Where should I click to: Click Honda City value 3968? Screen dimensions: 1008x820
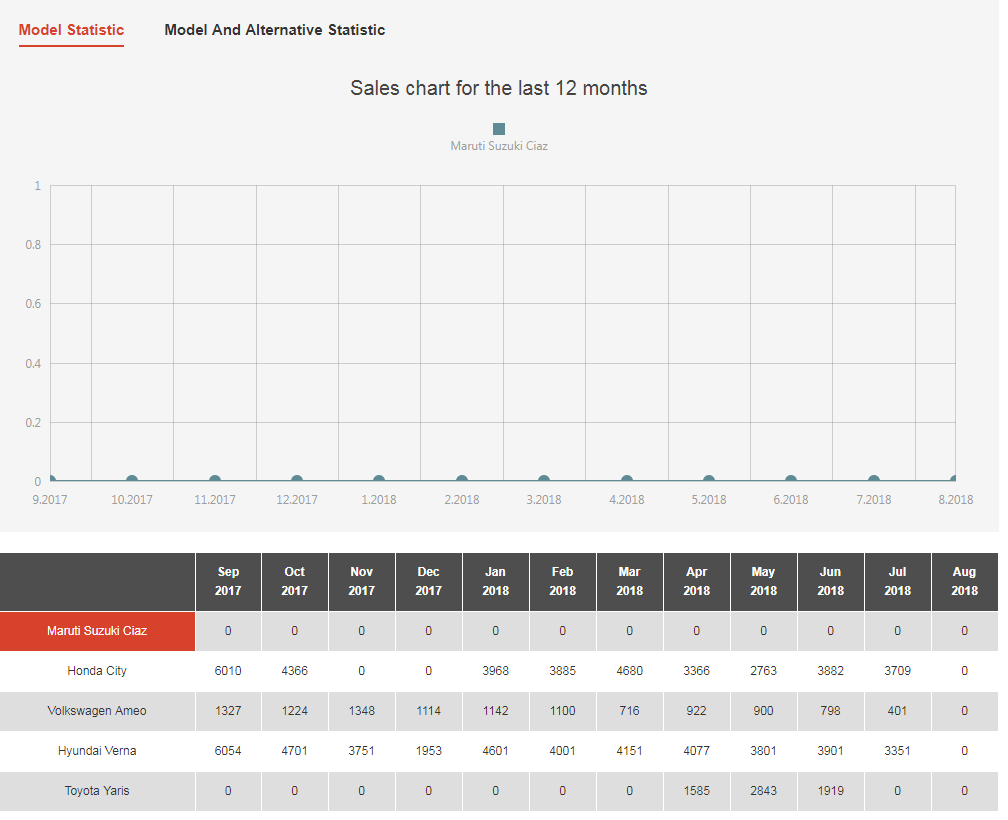click(x=496, y=671)
